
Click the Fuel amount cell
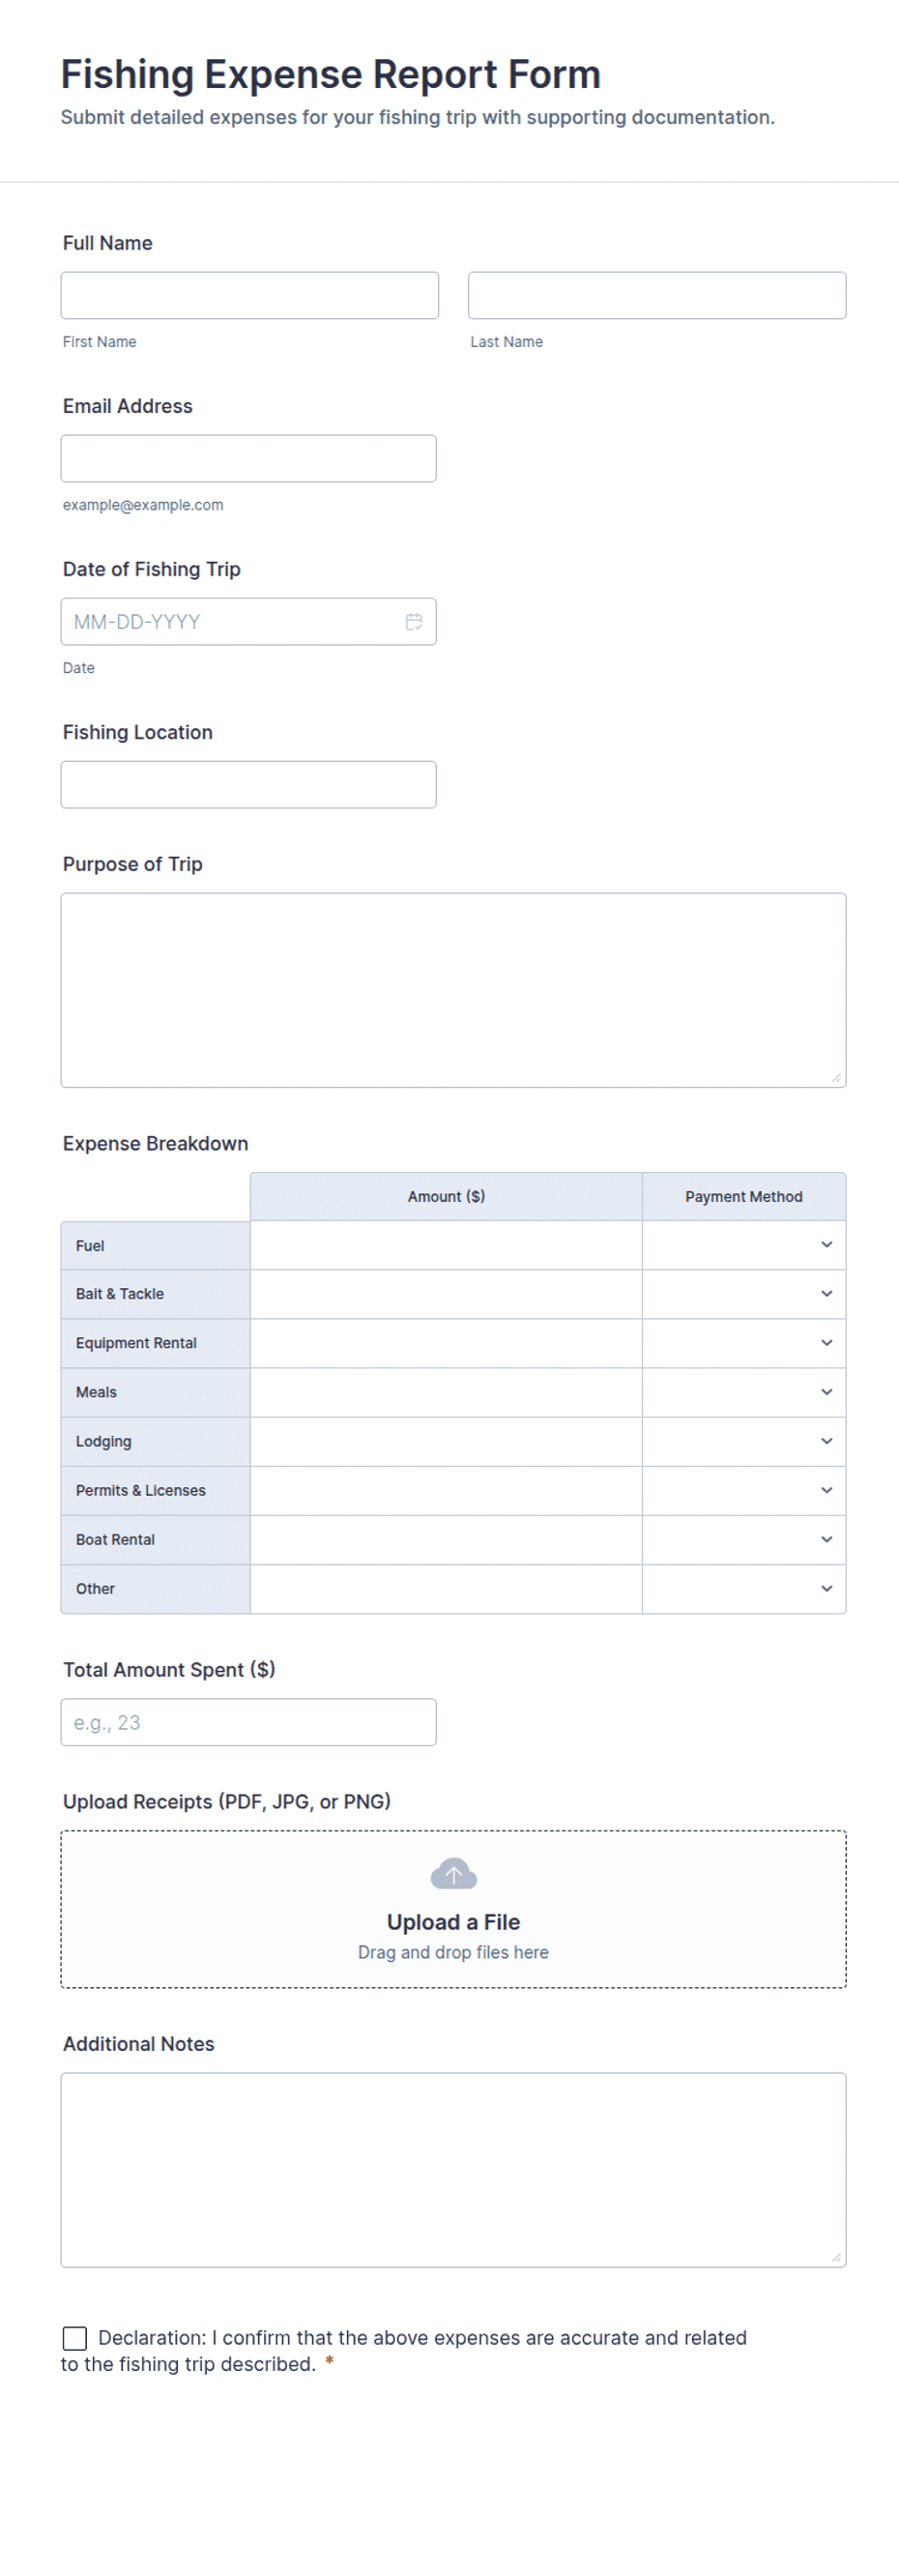pyautogui.click(x=445, y=1245)
